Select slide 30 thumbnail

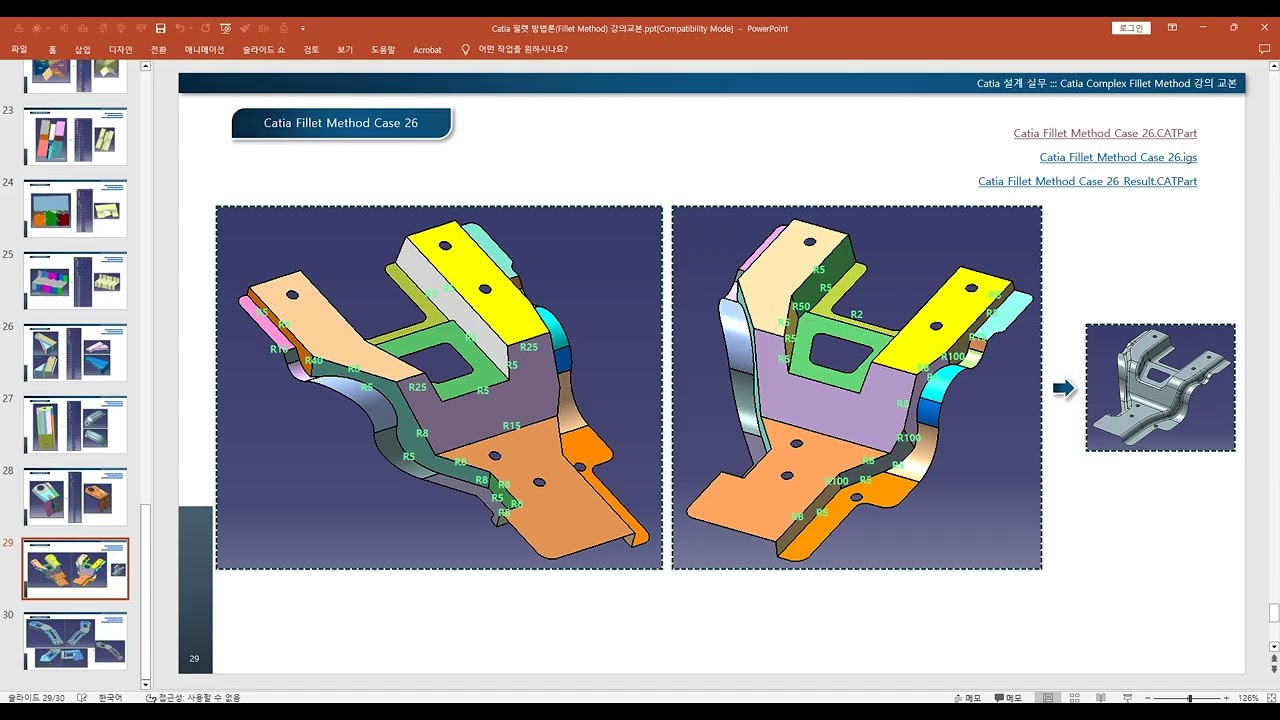coord(75,640)
